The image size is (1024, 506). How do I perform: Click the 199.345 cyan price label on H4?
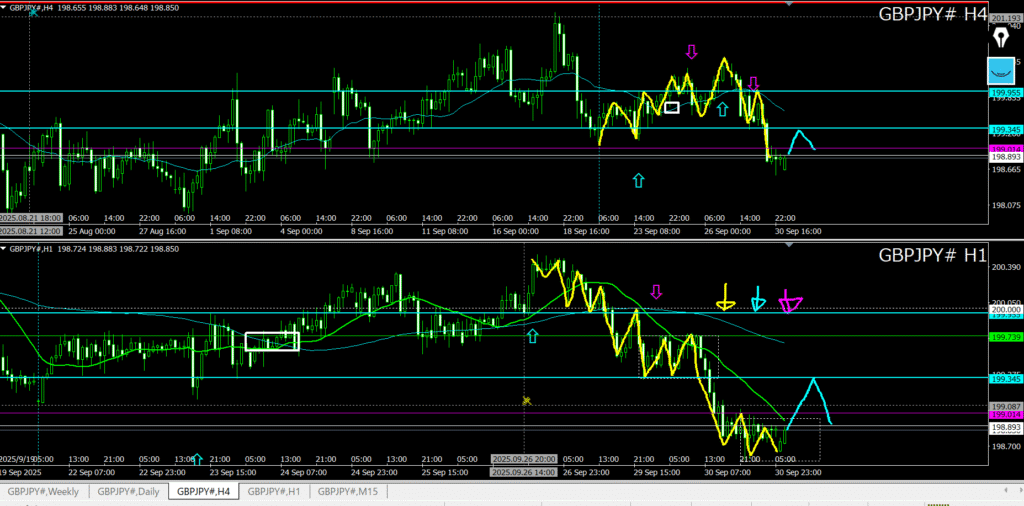1005,130
